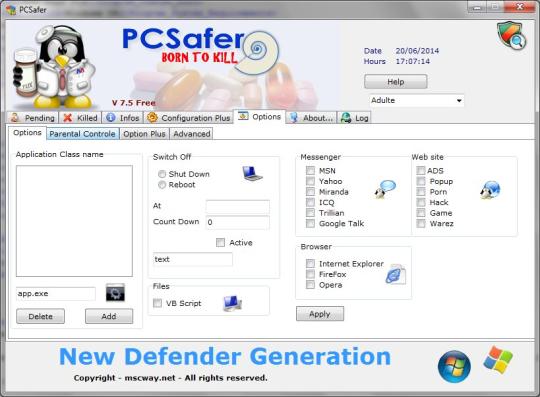This screenshot has width=540, height=397.
Task: Click the Messenger chat bubble penguin icon
Action: pos(385,189)
